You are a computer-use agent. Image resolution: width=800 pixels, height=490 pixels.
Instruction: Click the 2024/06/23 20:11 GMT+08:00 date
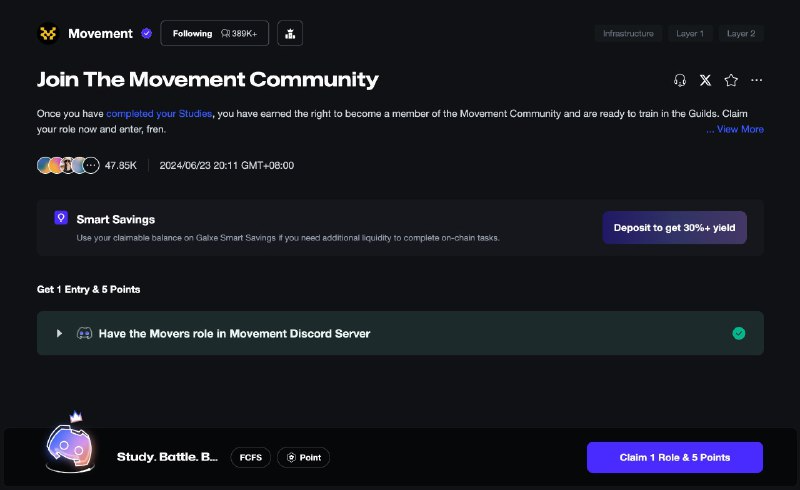click(227, 165)
